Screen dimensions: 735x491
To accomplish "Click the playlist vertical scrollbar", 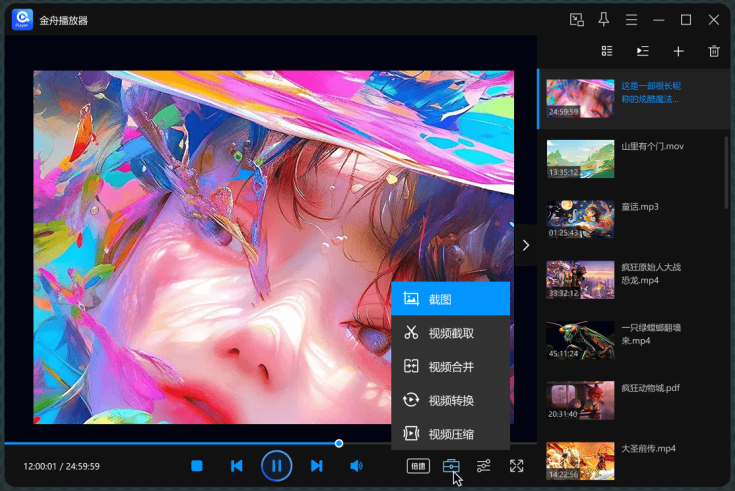I will [726, 172].
